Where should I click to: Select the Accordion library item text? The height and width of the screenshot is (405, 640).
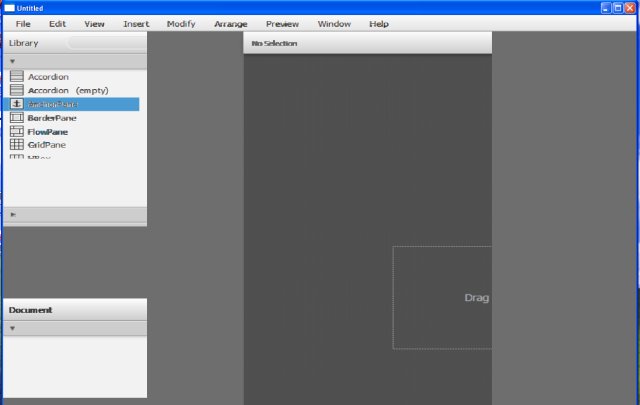(48, 77)
